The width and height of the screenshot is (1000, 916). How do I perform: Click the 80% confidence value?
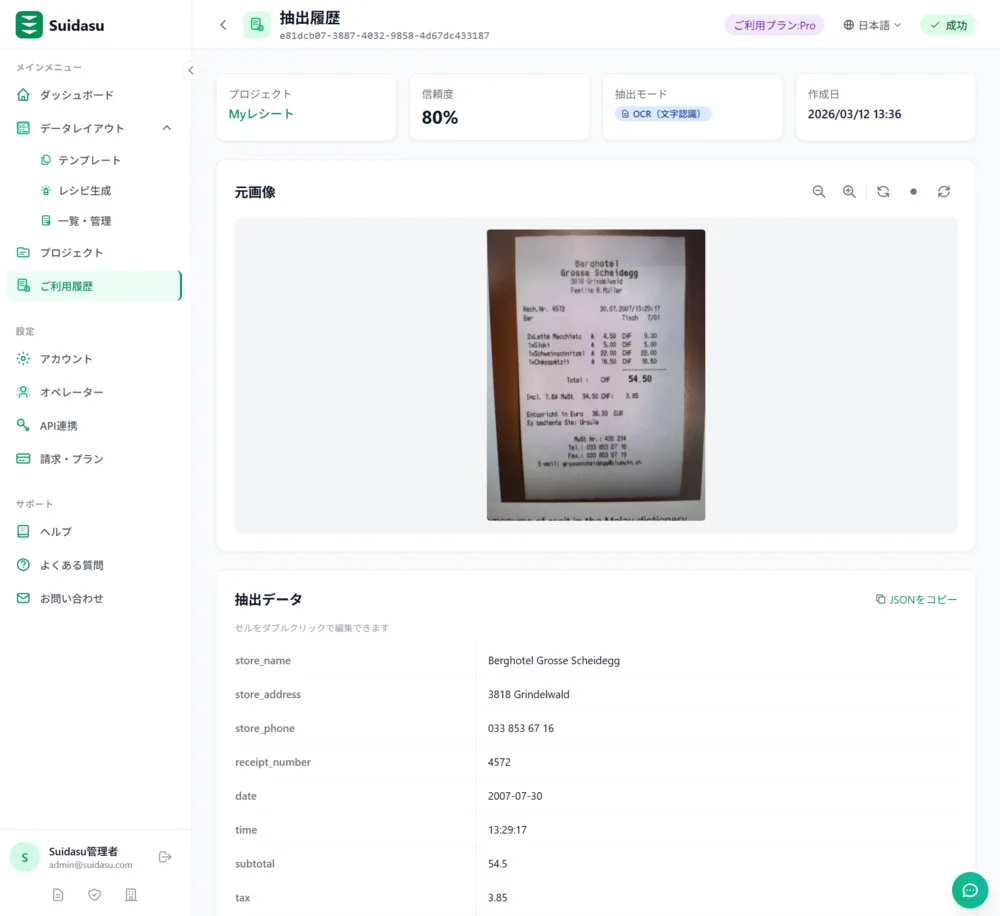[439, 117]
